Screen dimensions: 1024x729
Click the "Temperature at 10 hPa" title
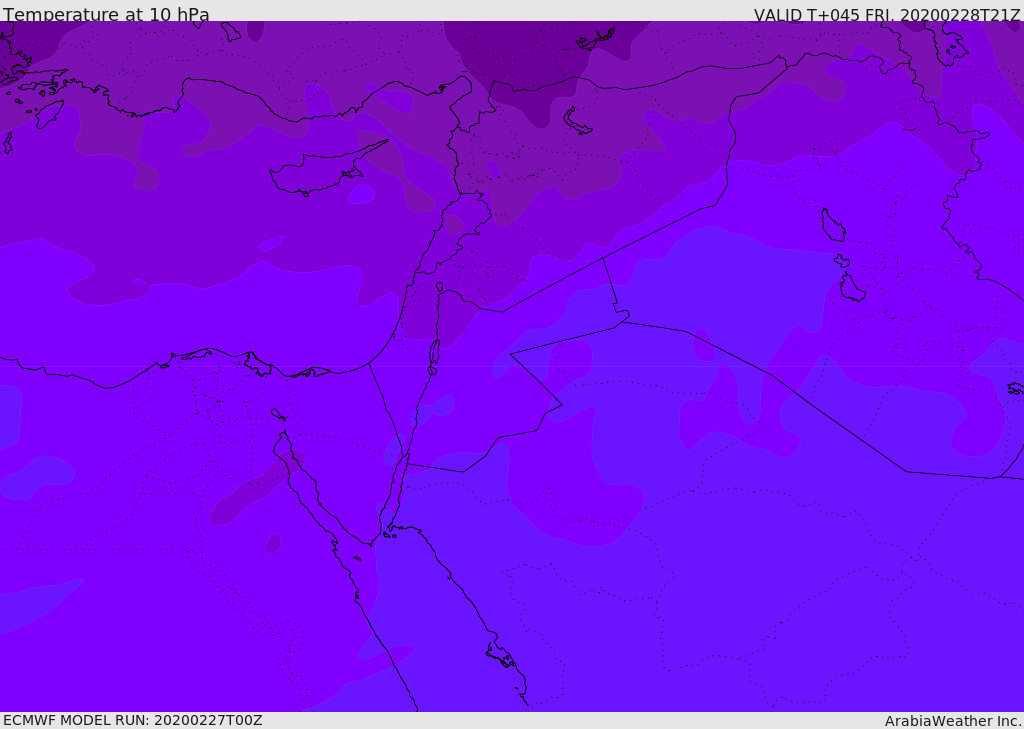[106, 15]
